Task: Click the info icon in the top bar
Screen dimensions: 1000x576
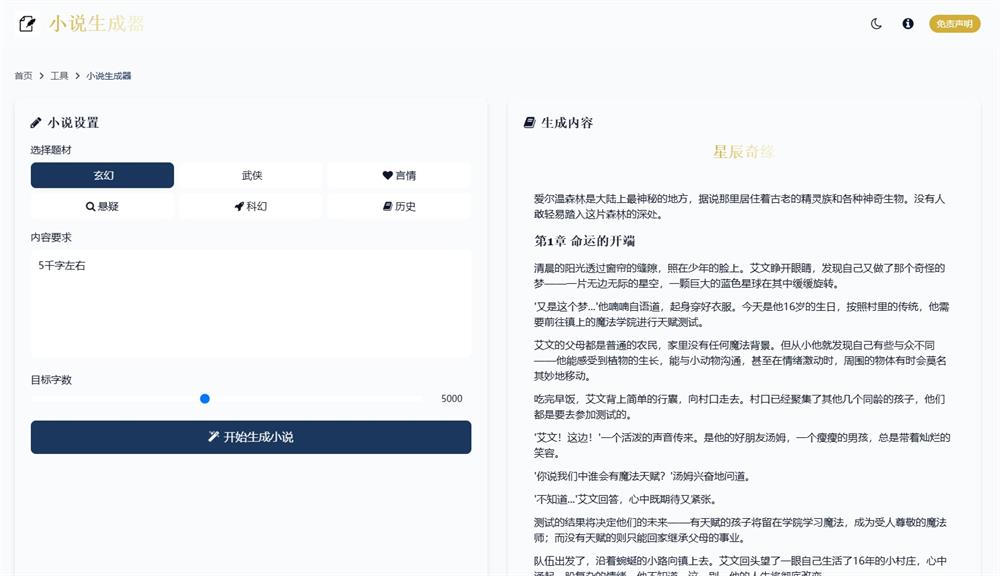Action: pos(907,23)
